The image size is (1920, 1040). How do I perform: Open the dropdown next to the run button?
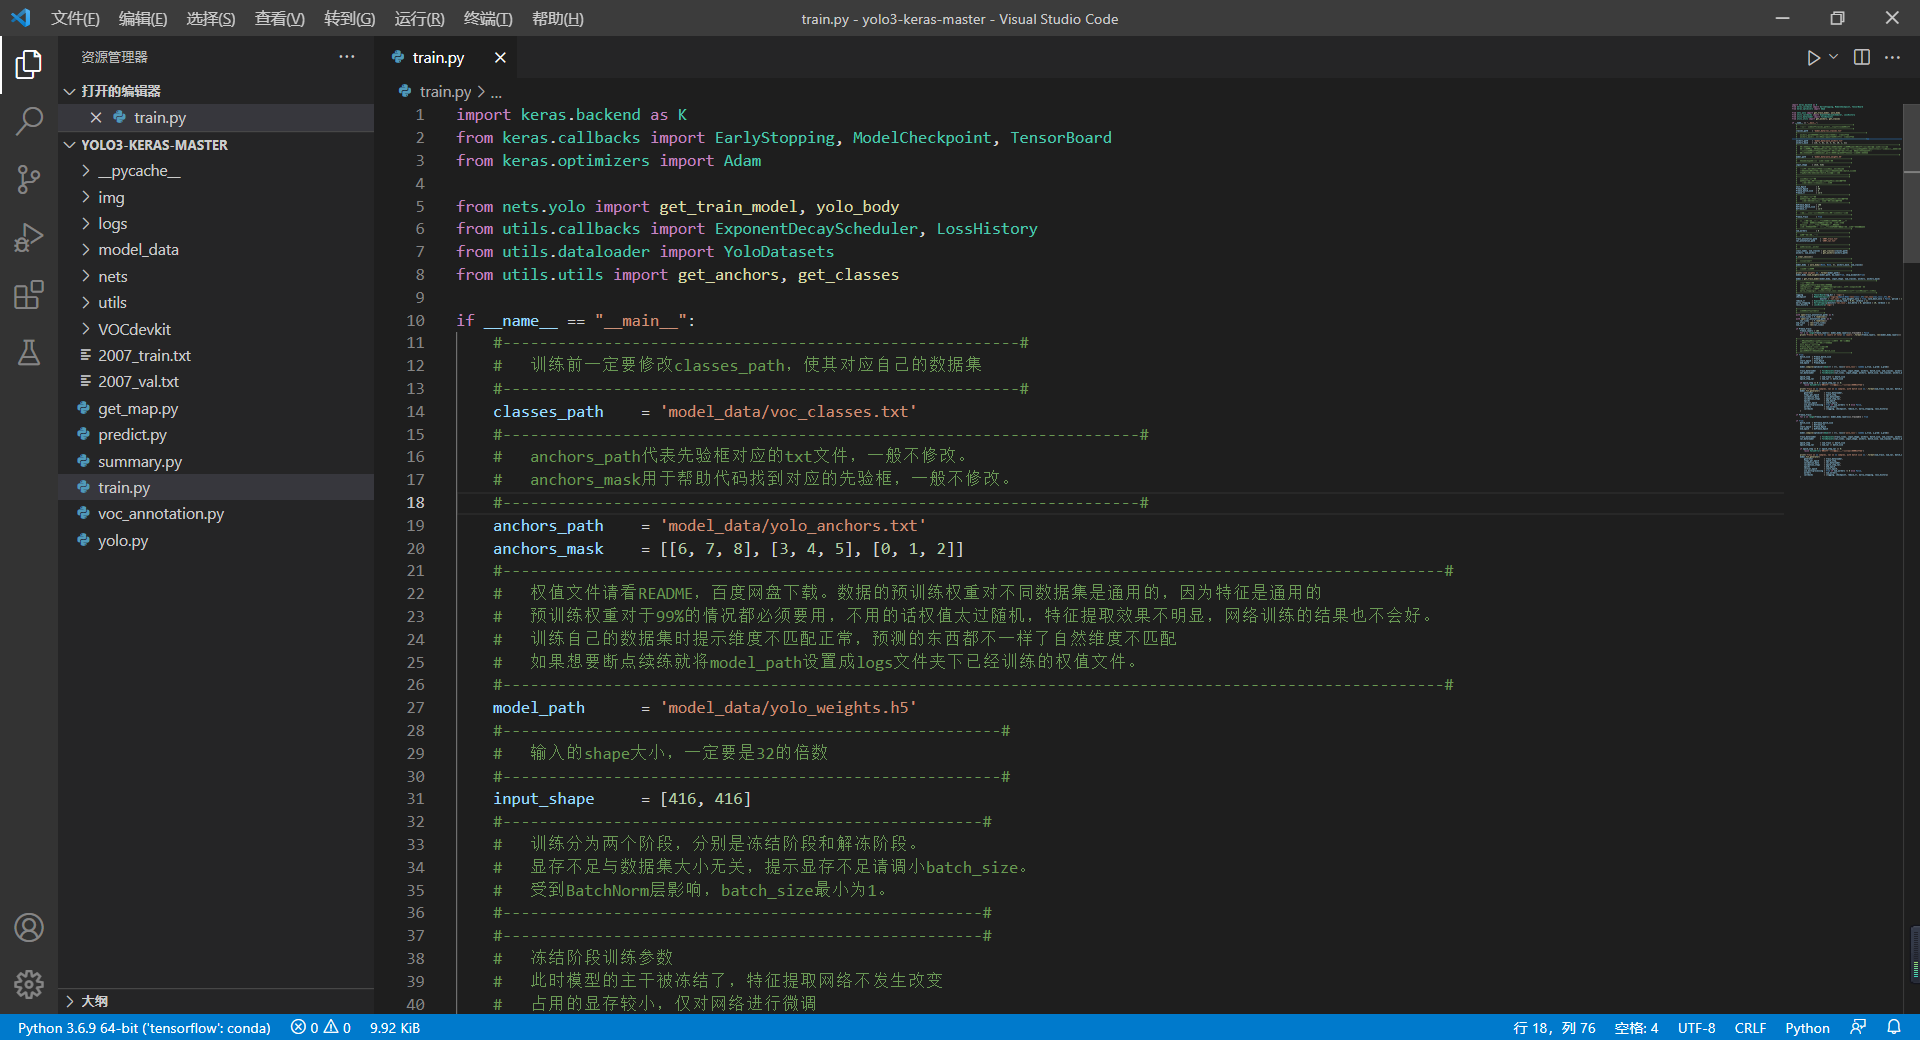pos(1833,58)
